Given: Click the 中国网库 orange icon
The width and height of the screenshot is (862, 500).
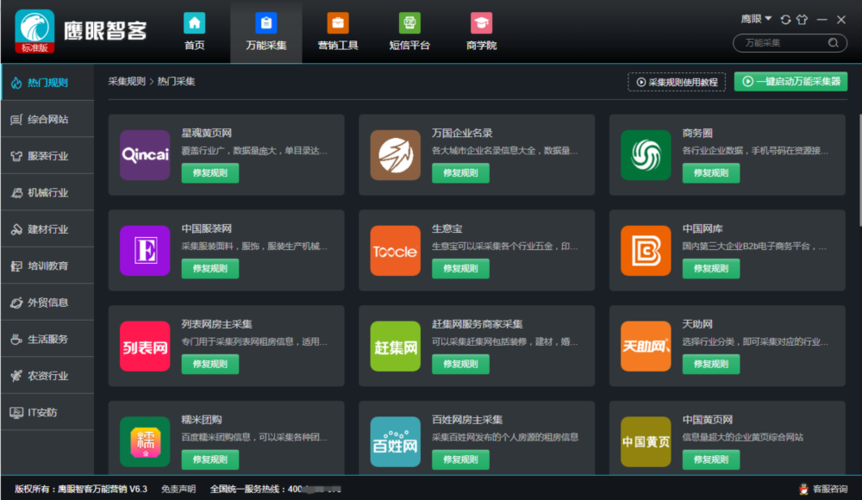Looking at the screenshot, I should click(646, 251).
